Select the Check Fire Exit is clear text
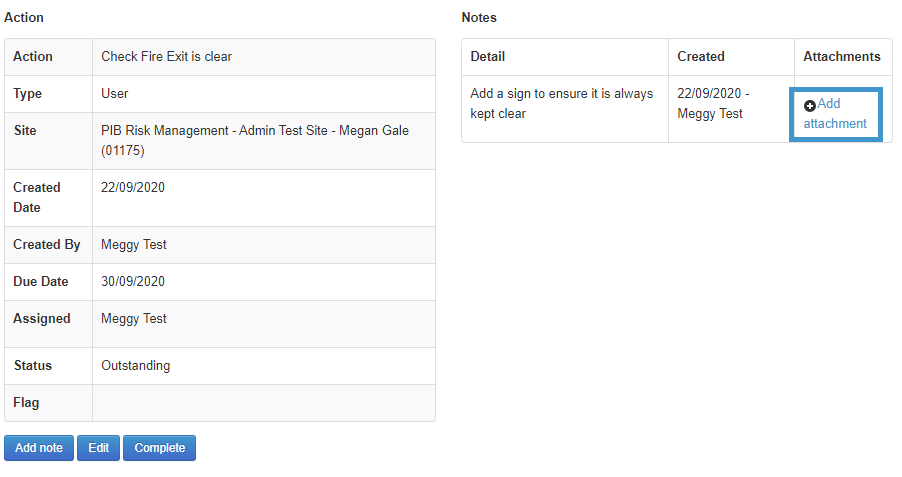 [x=166, y=56]
